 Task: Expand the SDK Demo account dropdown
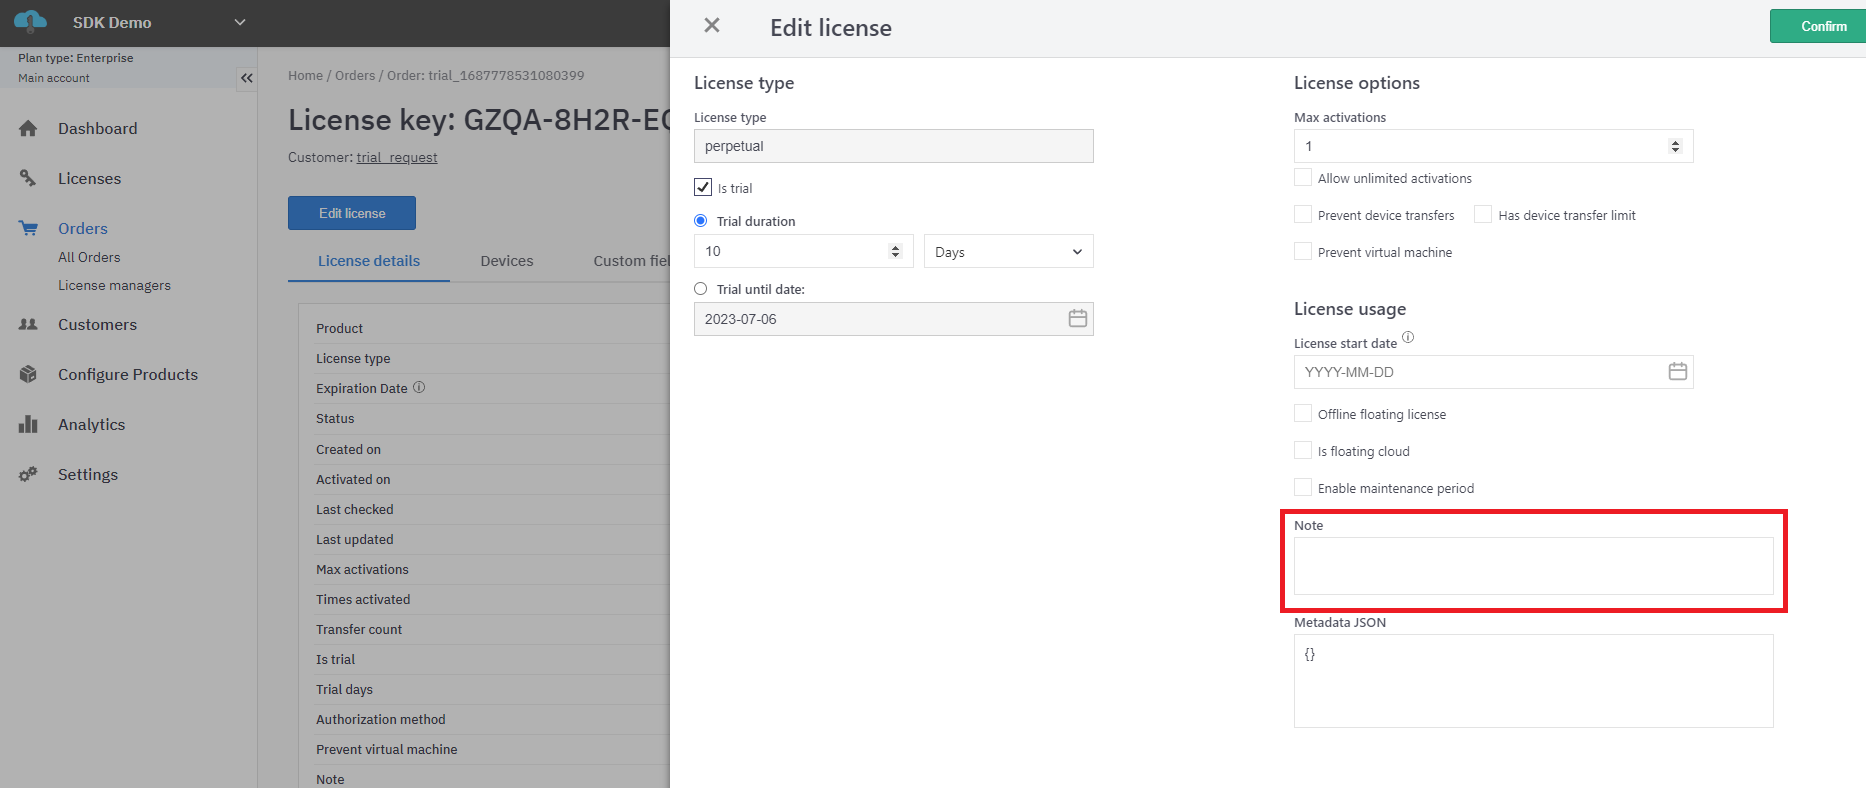point(239,22)
